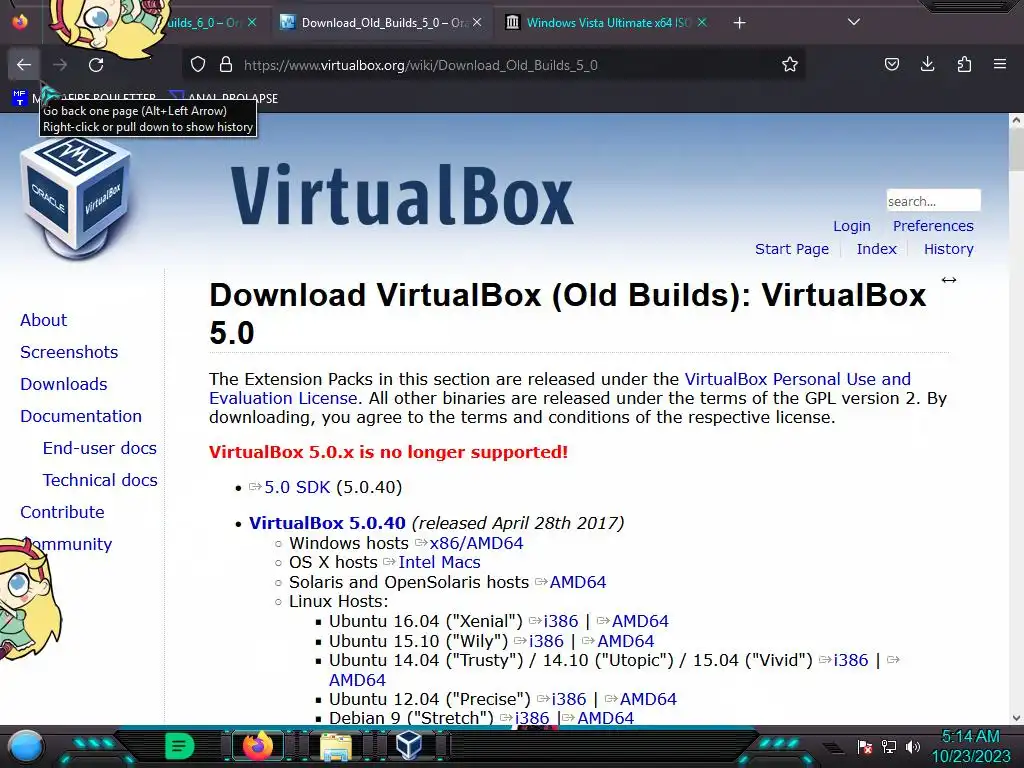The image size is (1024, 768).
Task: Open the About sidebar link
Action: [x=43, y=320]
